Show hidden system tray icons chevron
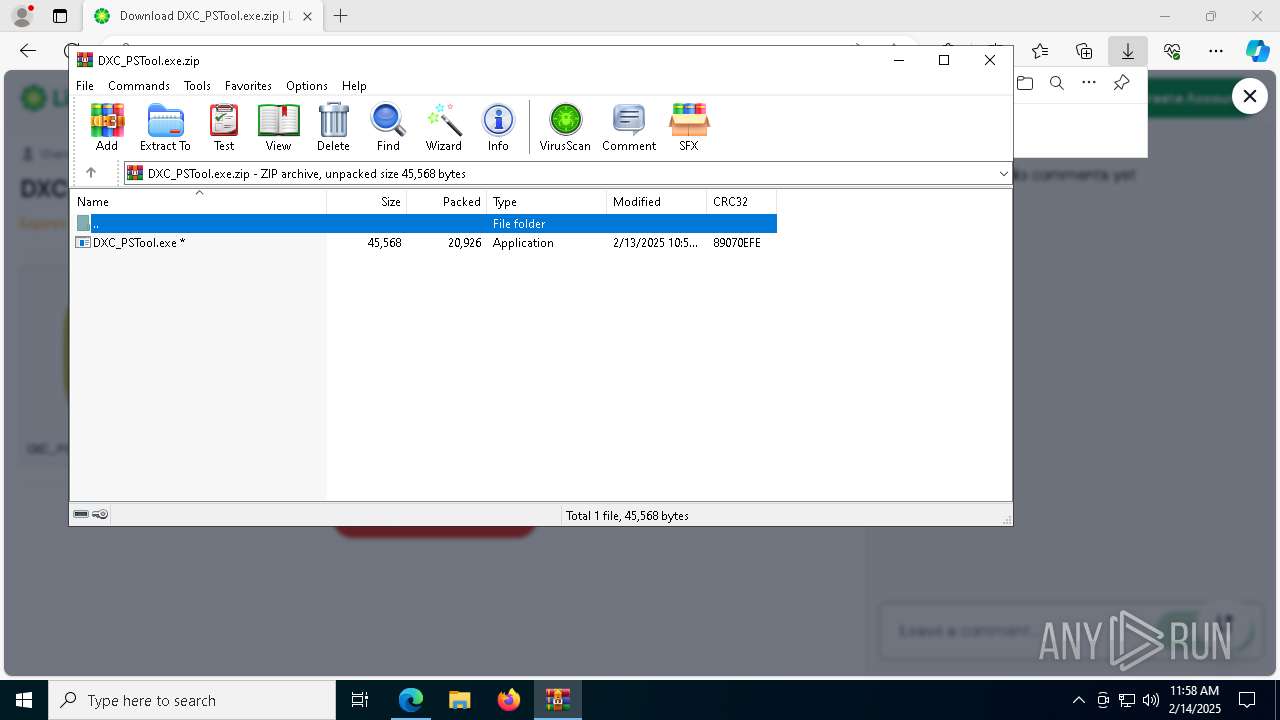 (x=1078, y=700)
